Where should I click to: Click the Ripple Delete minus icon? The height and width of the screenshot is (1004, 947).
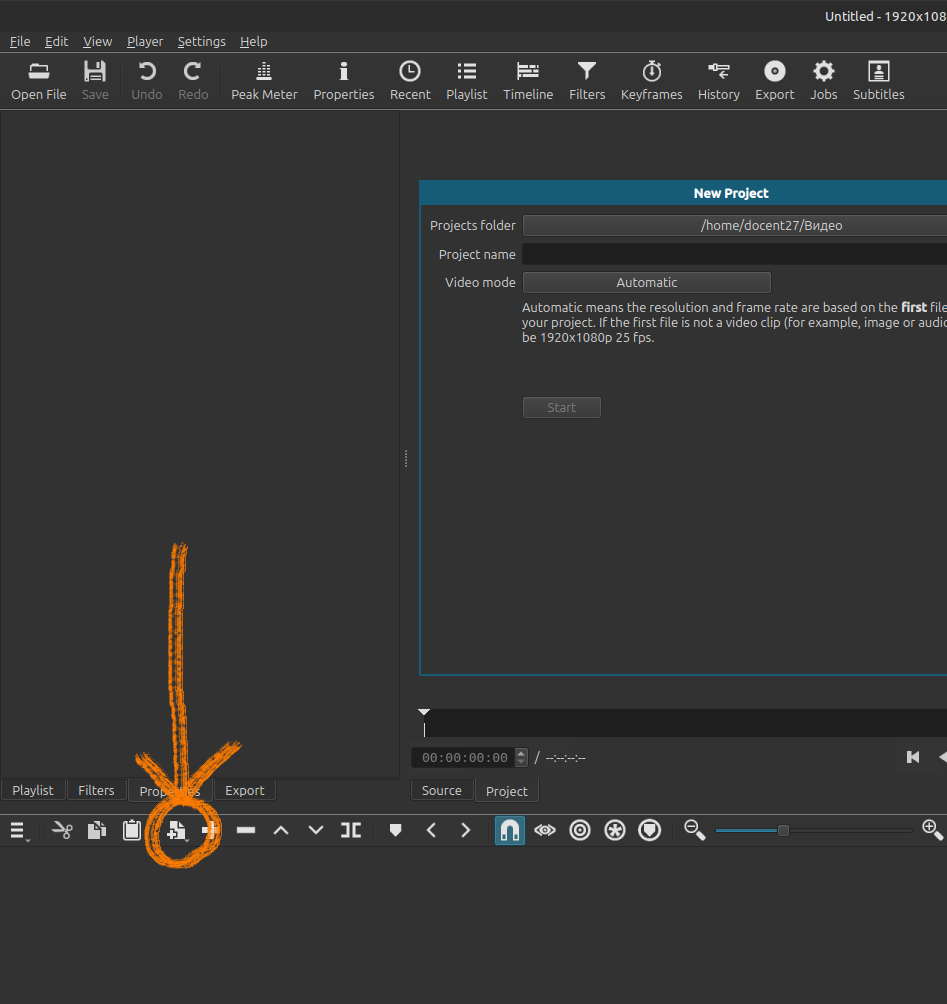pos(246,830)
